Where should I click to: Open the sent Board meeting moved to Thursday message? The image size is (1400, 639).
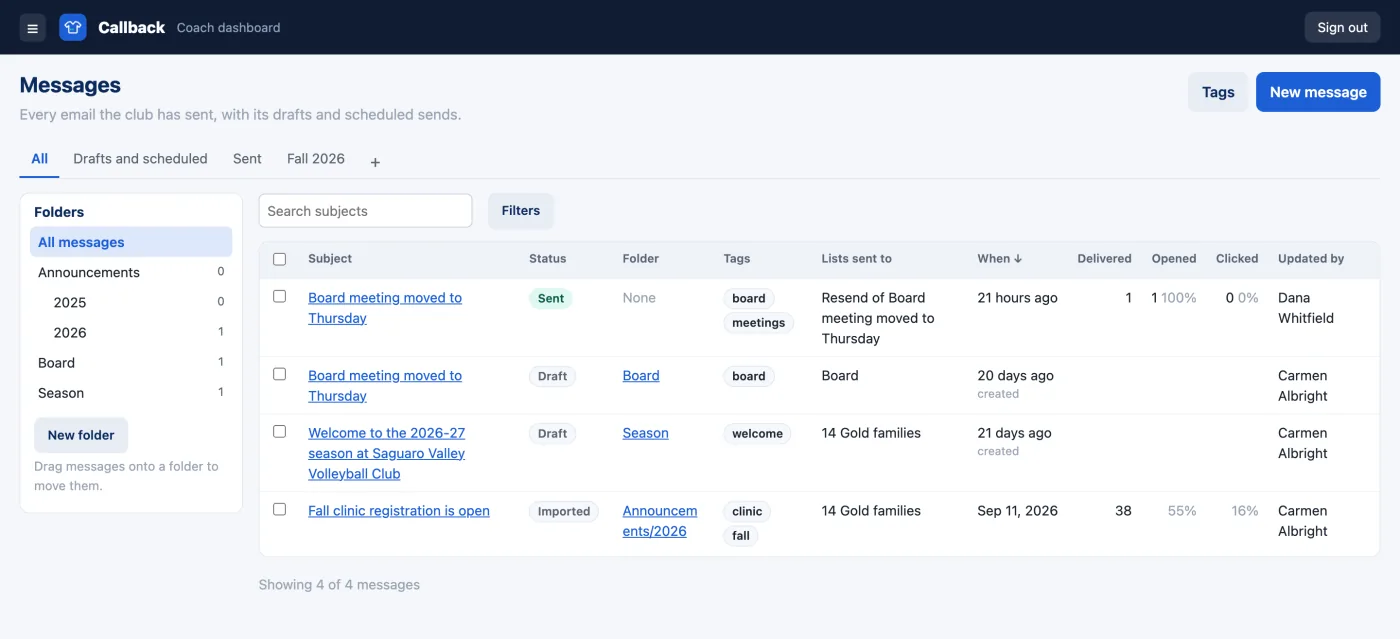[385, 308]
